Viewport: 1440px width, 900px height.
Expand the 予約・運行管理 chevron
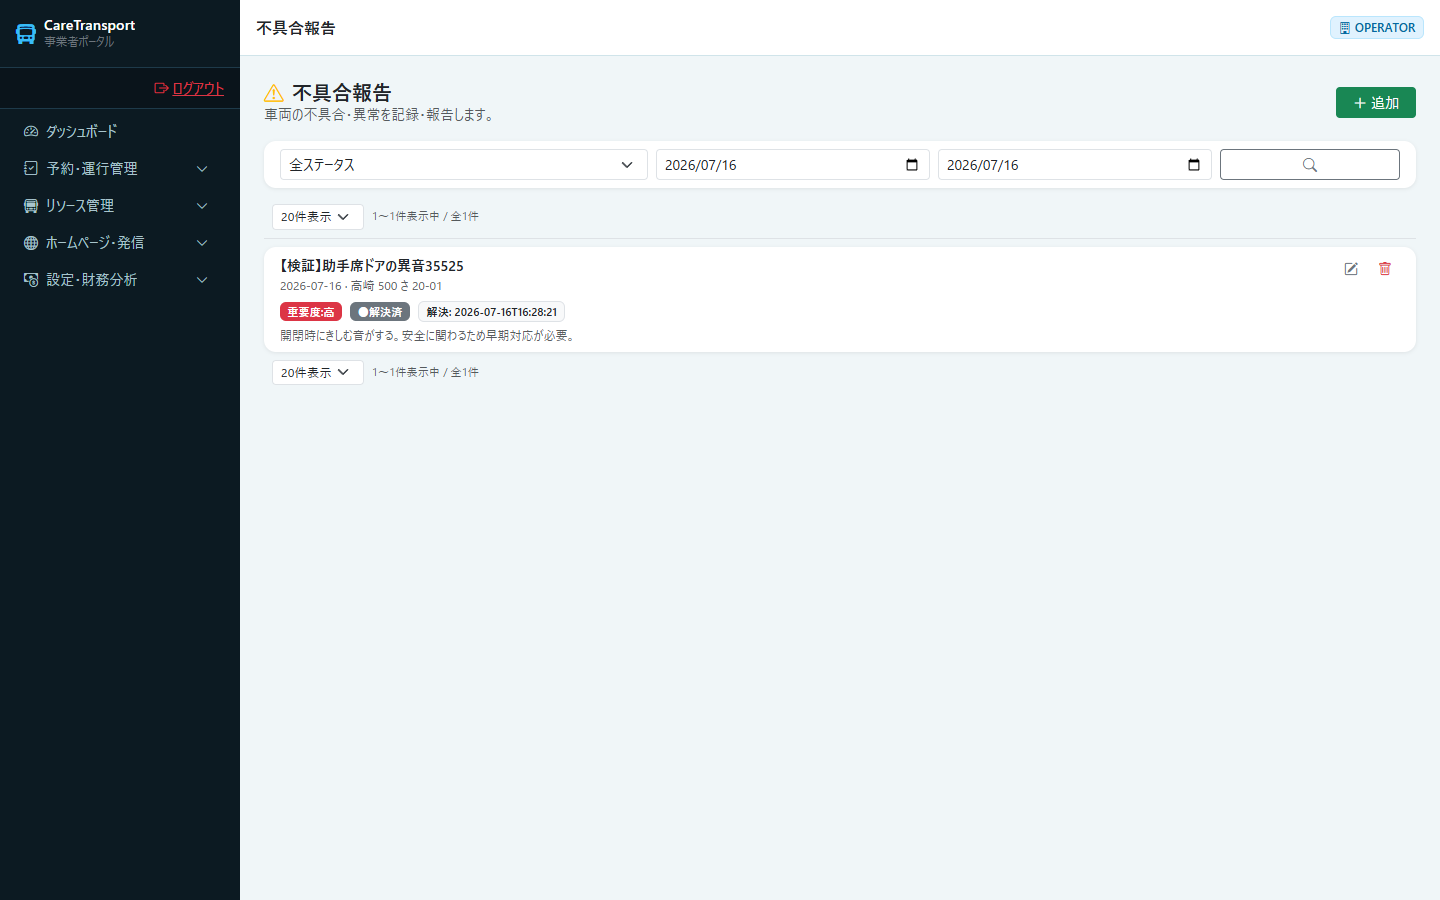(x=202, y=169)
